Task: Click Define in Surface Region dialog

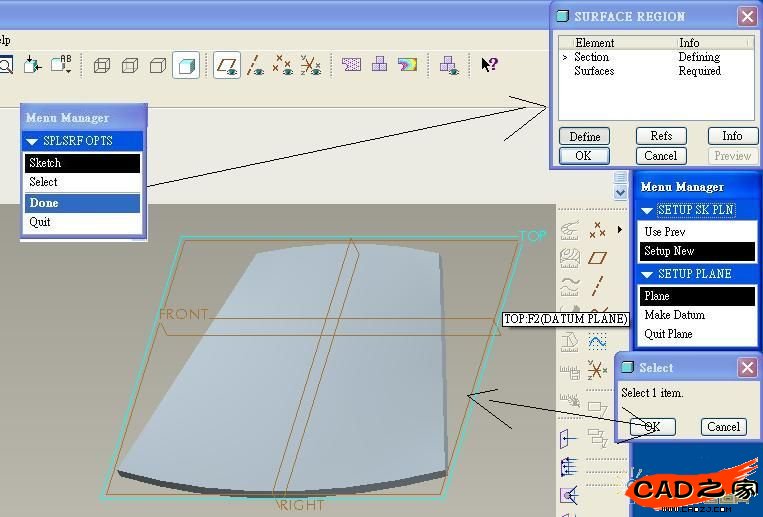Action: [x=584, y=137]
